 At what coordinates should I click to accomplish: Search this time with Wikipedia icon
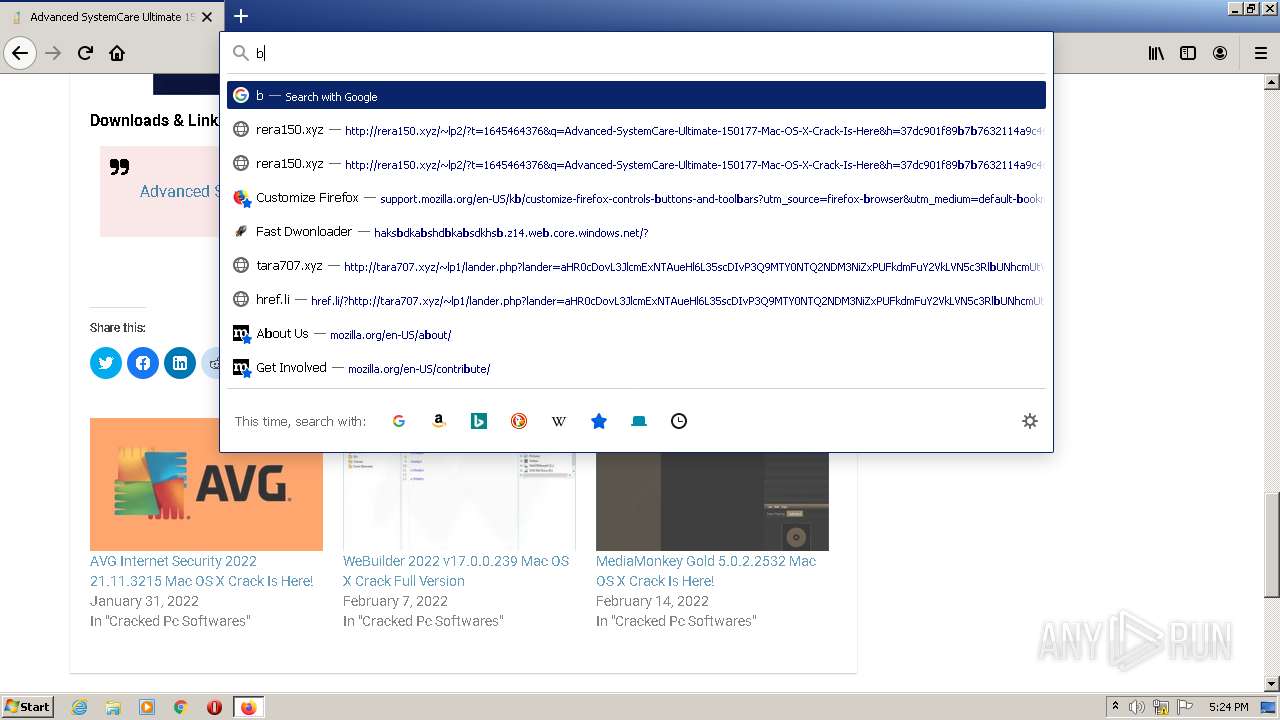coord(559,421)
